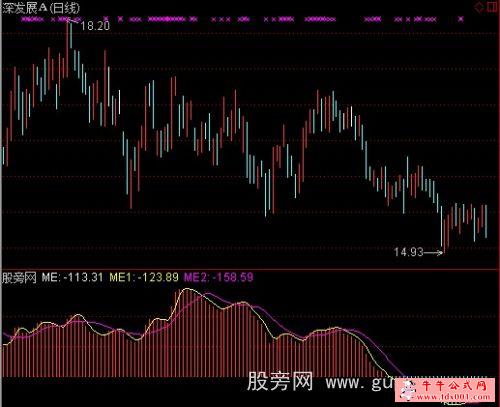Click the 14.93 low price label

tap(409, 252)
